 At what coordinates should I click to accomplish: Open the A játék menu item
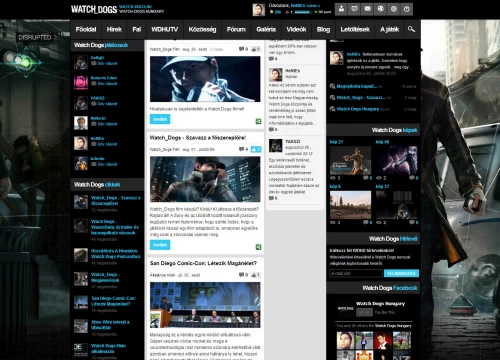coord(390,29)
